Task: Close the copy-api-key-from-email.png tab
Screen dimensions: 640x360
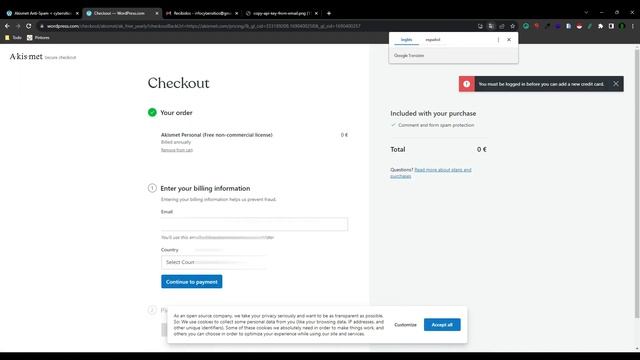Action: (316, 13)
